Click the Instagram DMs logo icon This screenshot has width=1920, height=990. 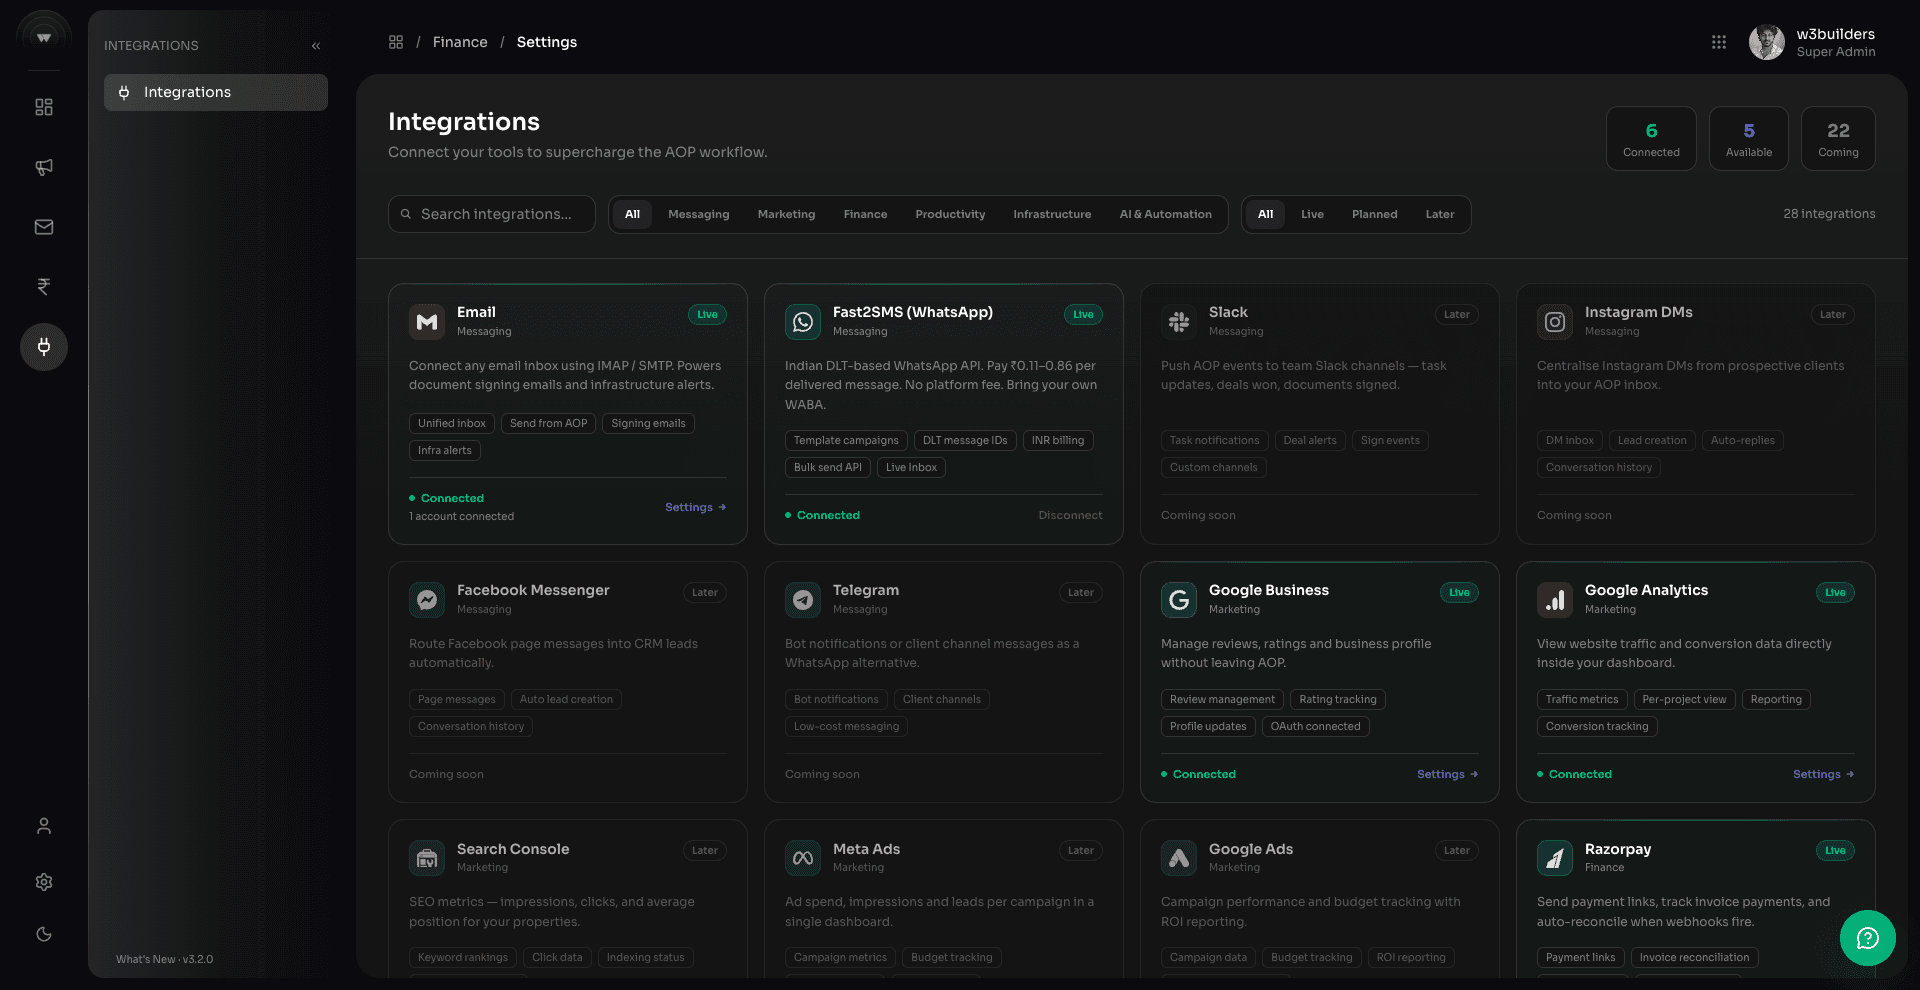pos(1555,322)
